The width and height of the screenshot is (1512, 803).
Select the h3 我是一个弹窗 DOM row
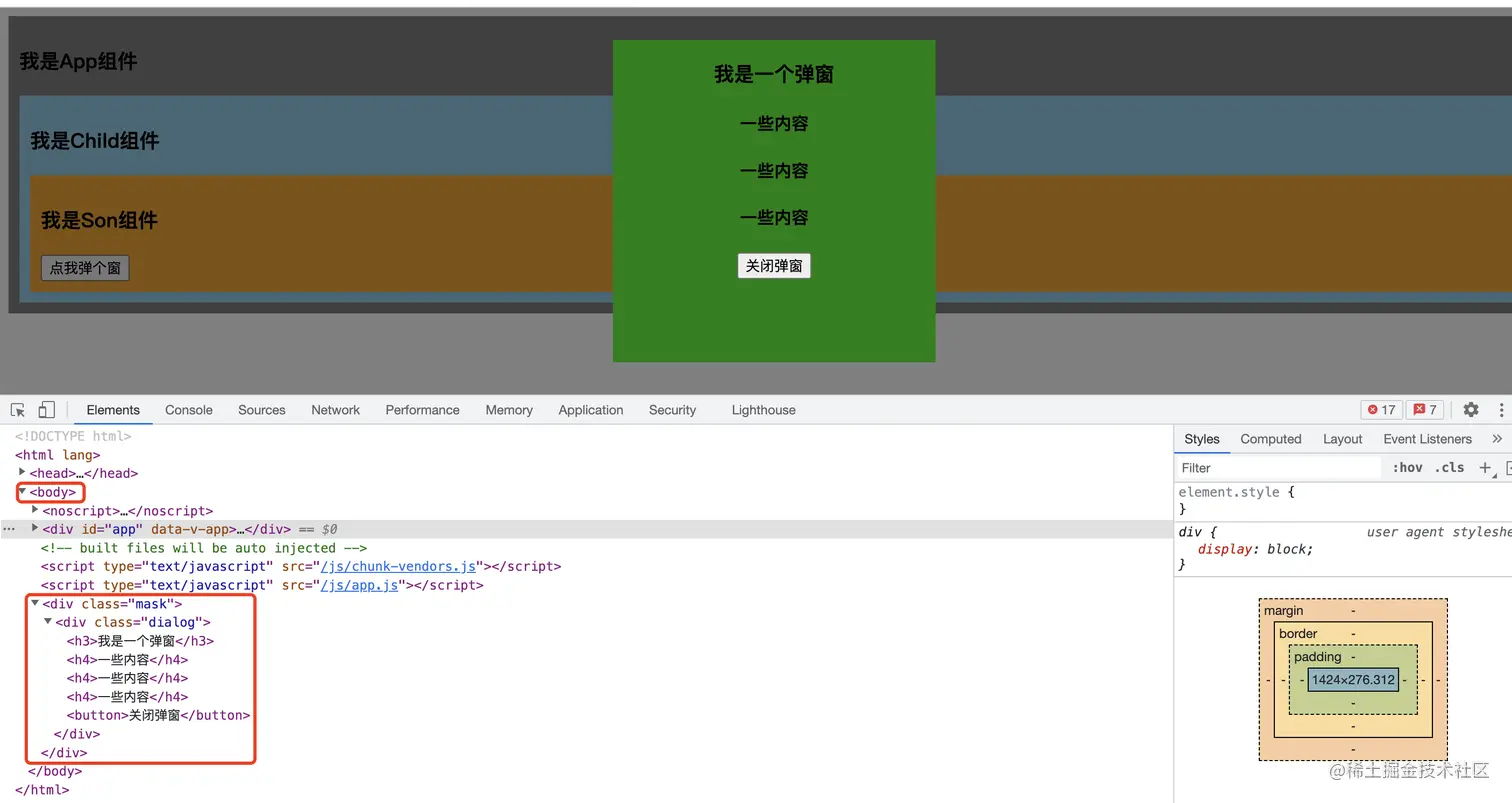coord(141,641)
